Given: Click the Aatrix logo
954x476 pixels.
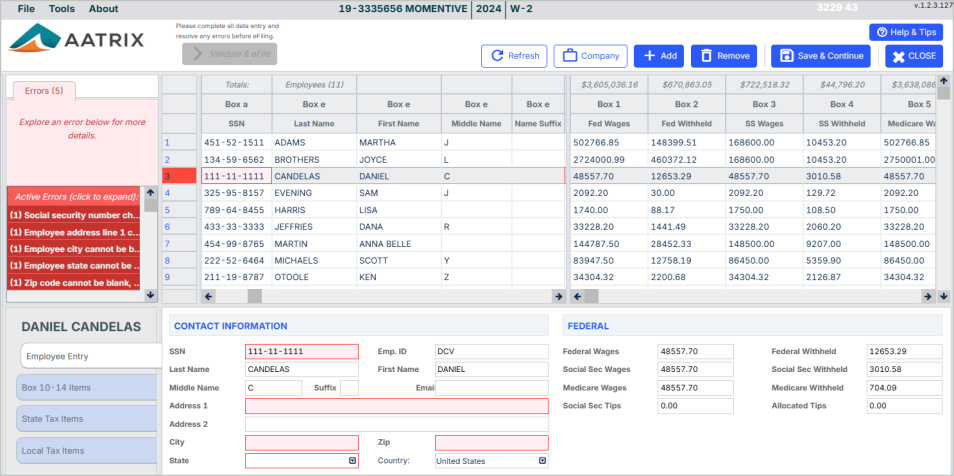Looking at the screenshot, I should click(77, 40).
